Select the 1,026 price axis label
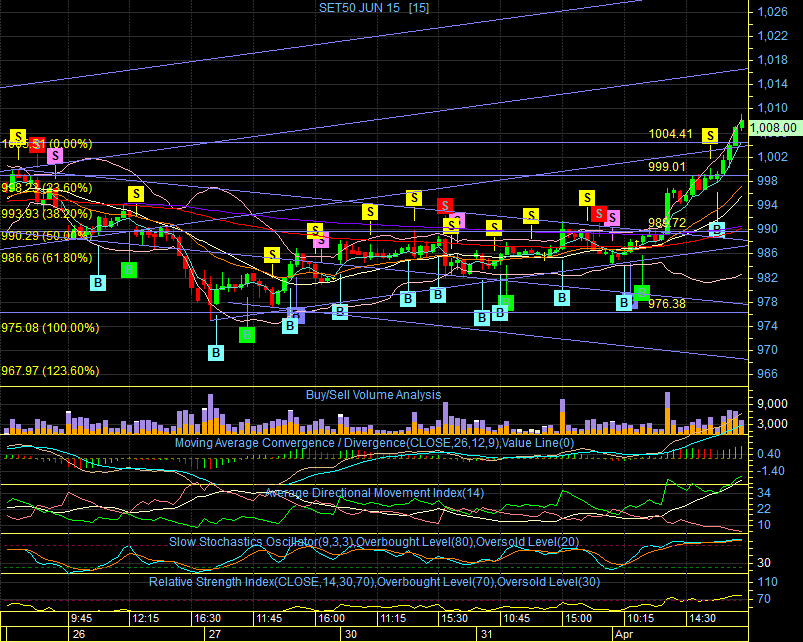Image resolution: width=803 pixels, height=642 pixels. point(773,11)
